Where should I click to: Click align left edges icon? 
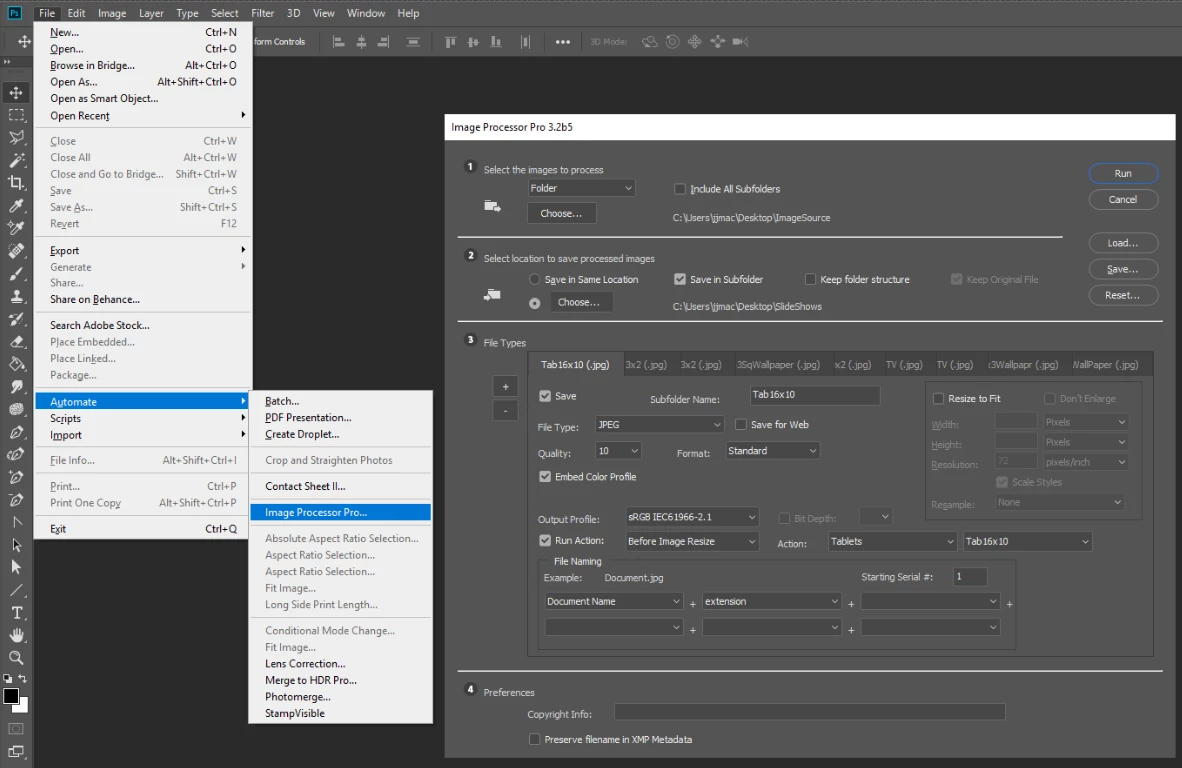(338, 42)
